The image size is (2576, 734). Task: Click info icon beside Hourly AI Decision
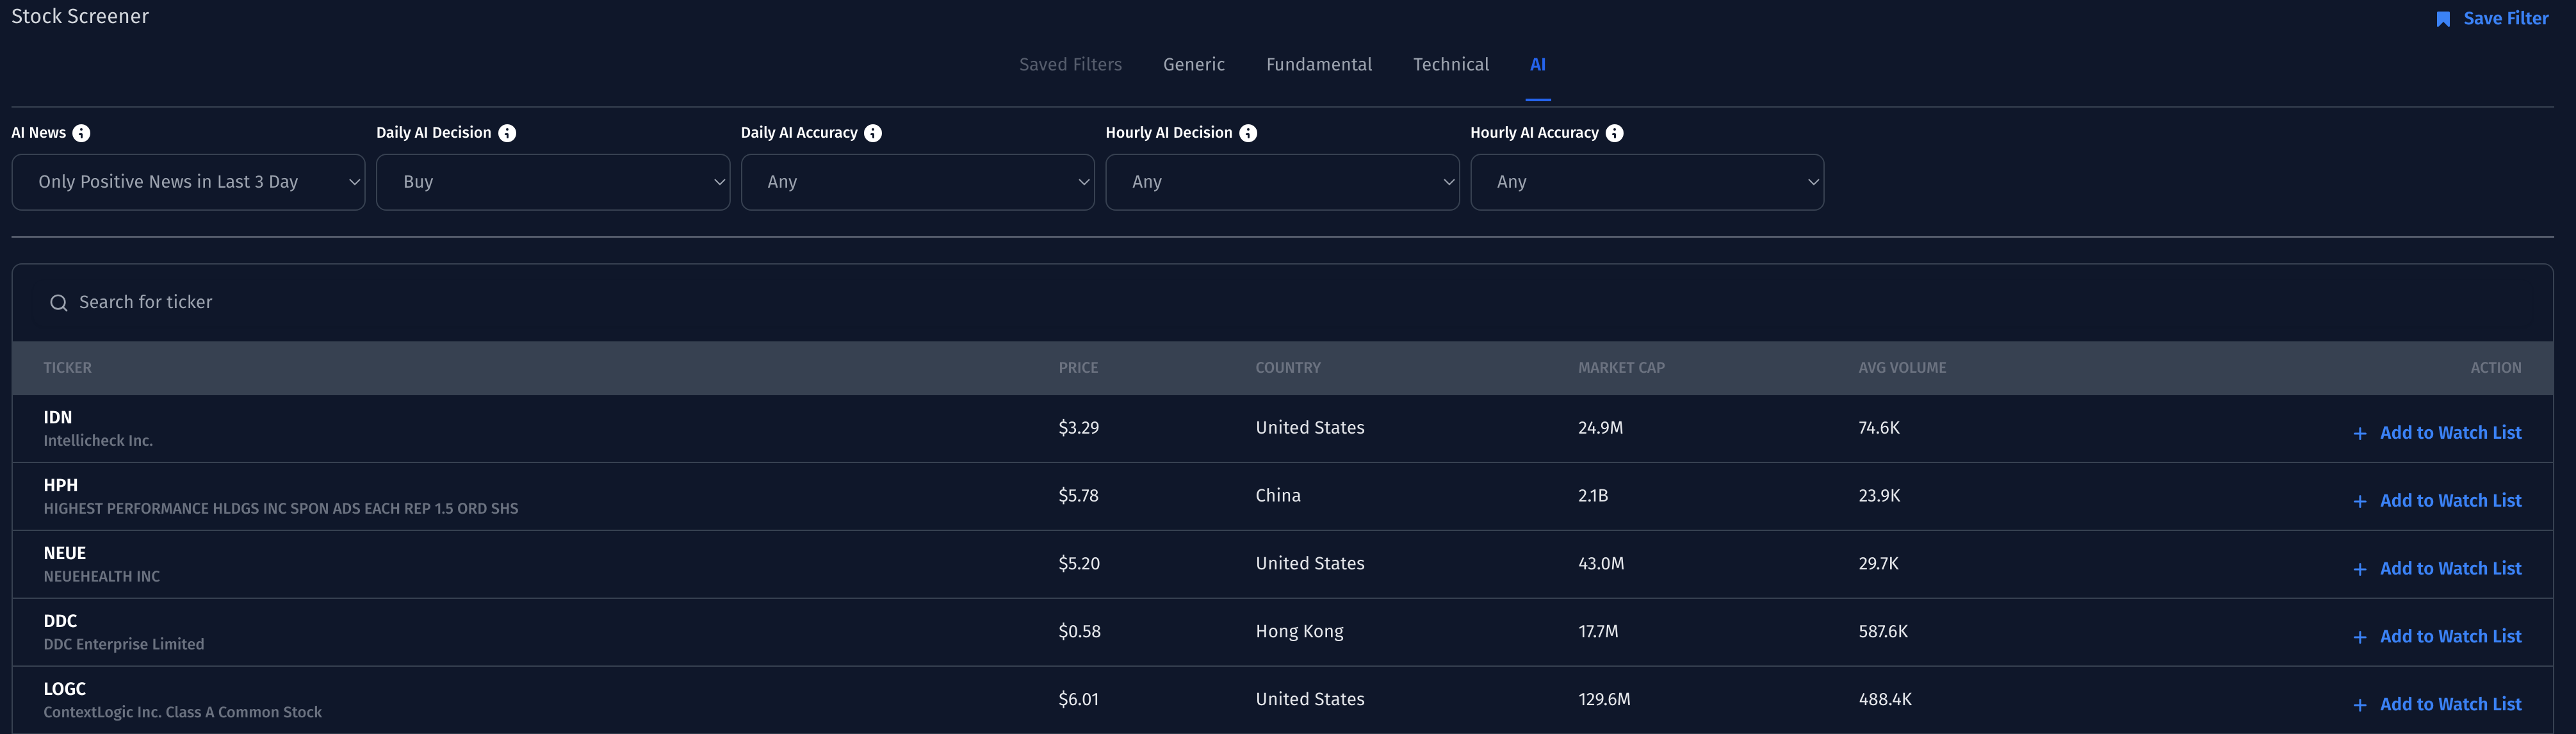[x=1248, y=133]
